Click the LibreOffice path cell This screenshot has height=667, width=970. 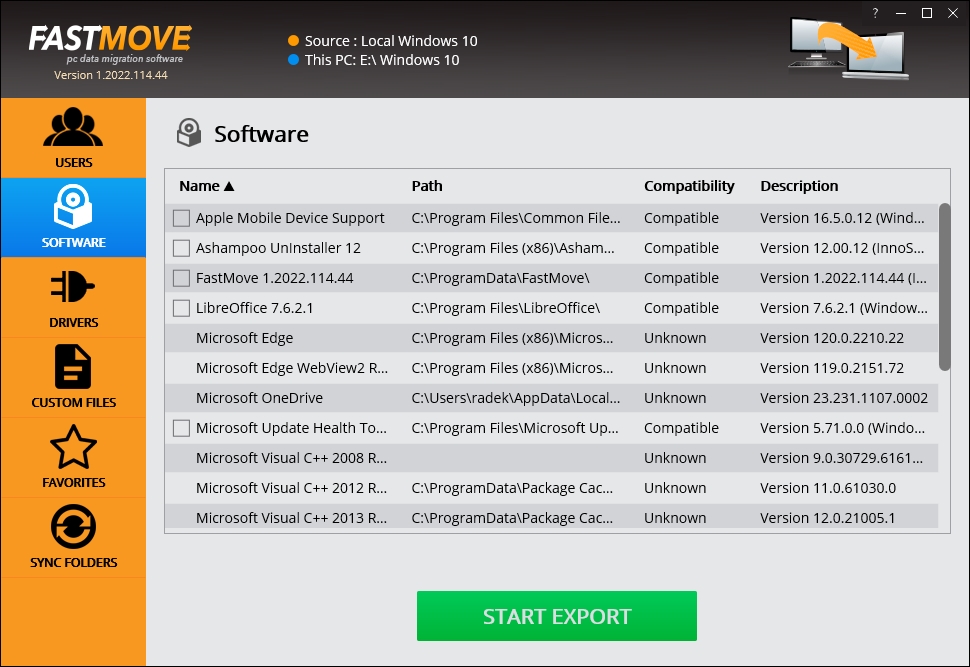[505, 308]
